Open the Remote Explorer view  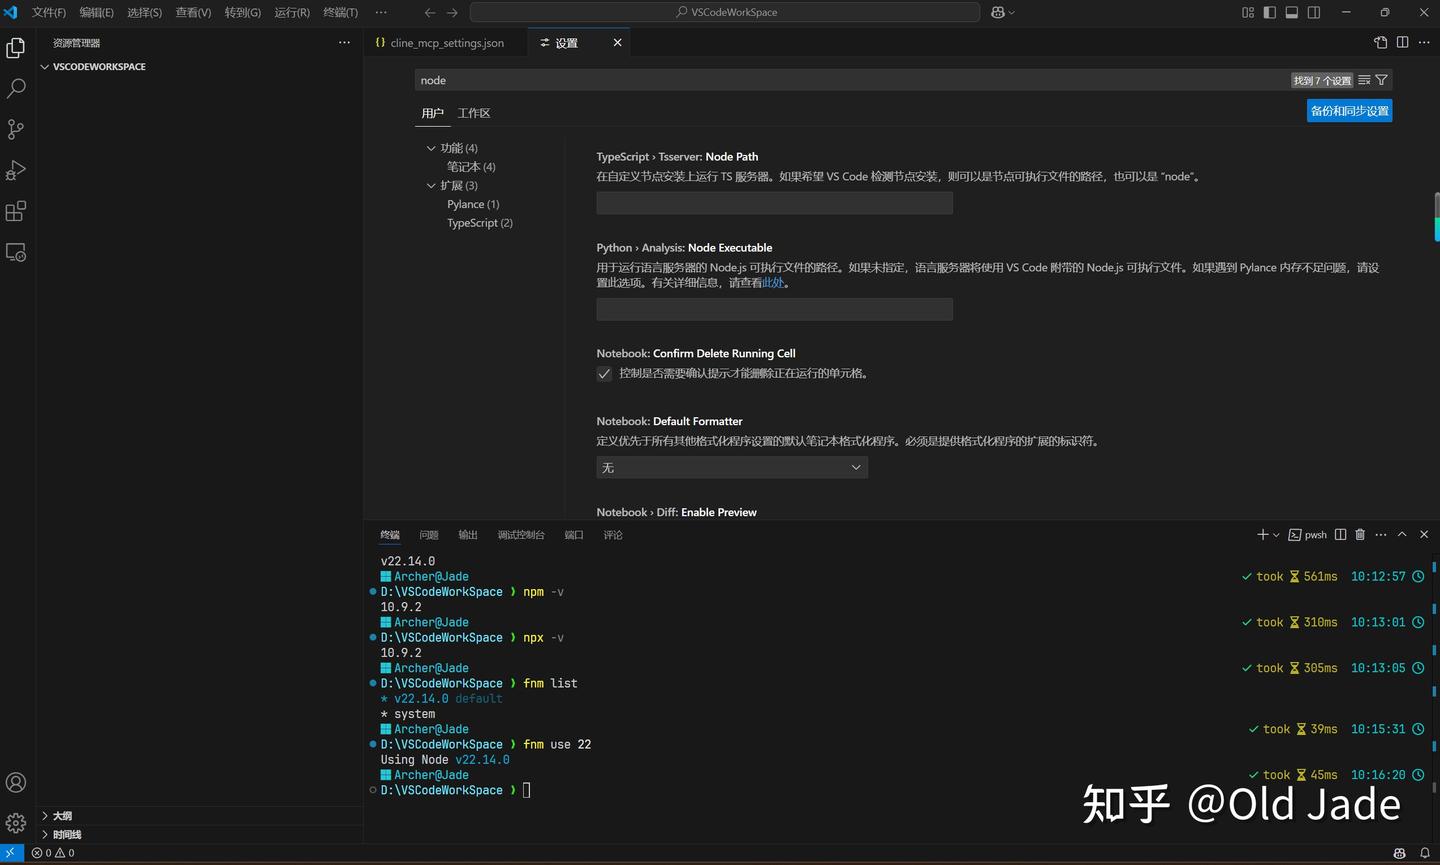click(x=15, y=252)
